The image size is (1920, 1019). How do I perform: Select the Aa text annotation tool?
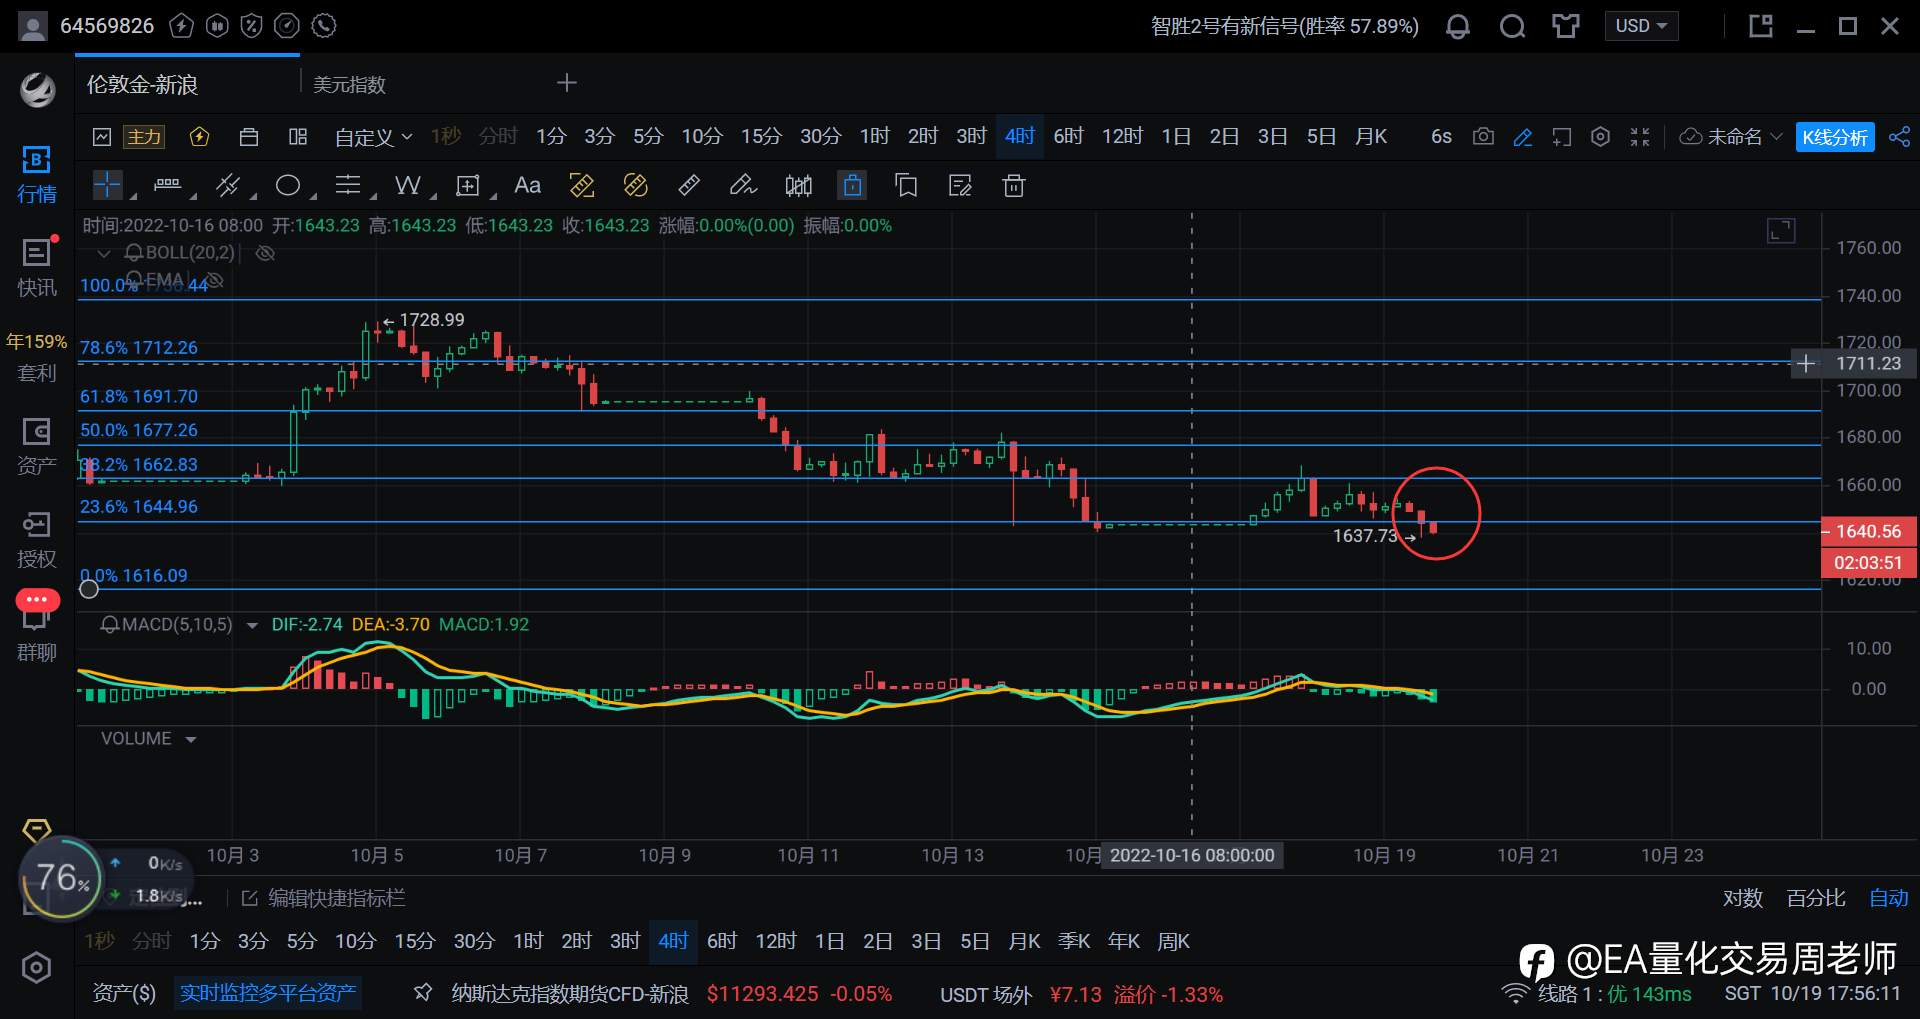point(527,185)
